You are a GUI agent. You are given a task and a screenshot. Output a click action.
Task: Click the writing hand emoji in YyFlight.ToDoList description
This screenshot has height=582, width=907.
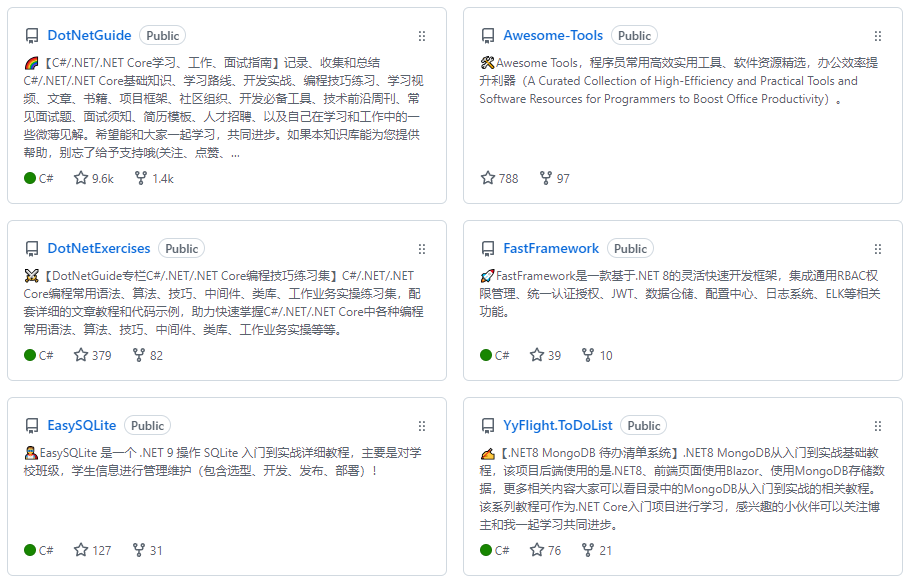[x=487, y=453]
